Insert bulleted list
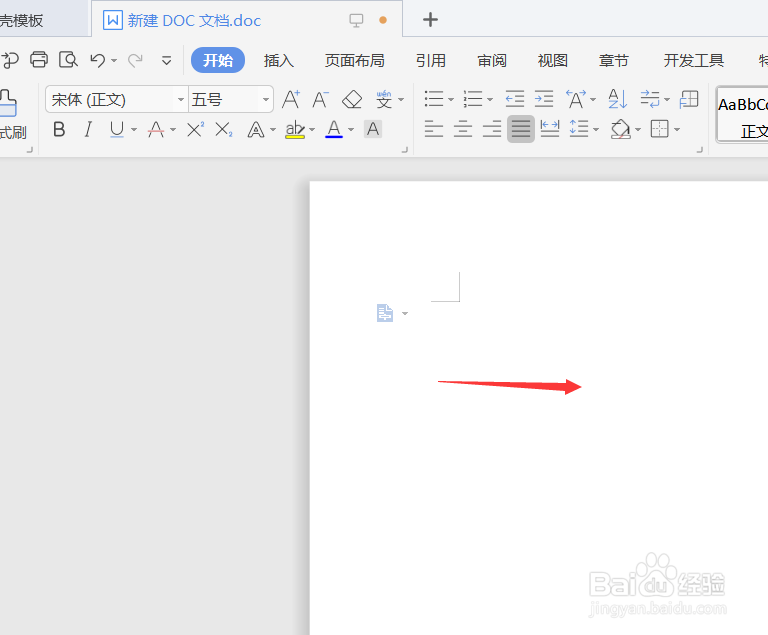 [x=434, y=99]
